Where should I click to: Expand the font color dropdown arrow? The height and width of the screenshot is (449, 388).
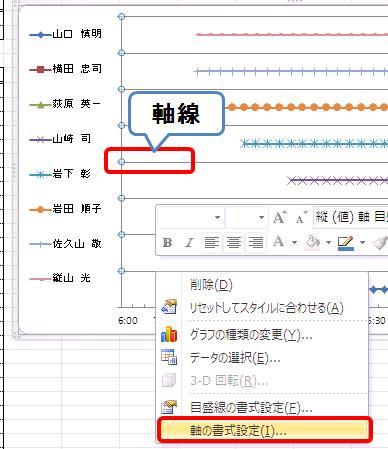294,242
